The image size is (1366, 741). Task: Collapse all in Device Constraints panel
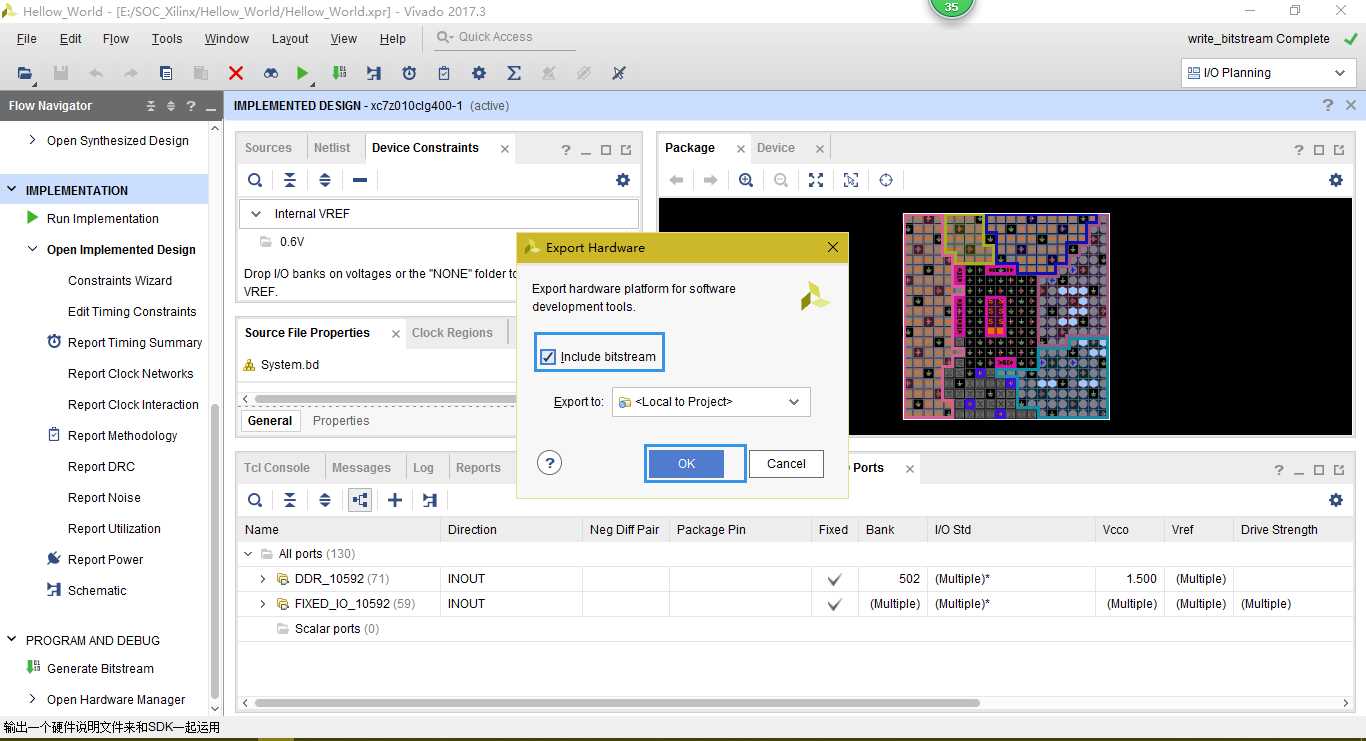pos(290,180)
